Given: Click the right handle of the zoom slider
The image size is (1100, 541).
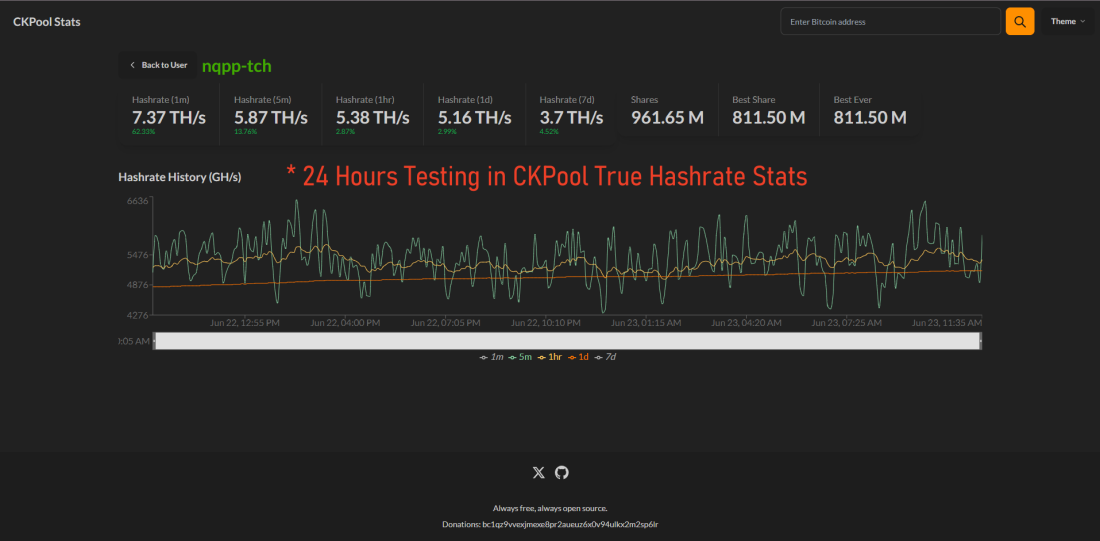Looking at the screenshot, I should click(x=981, y=341).
